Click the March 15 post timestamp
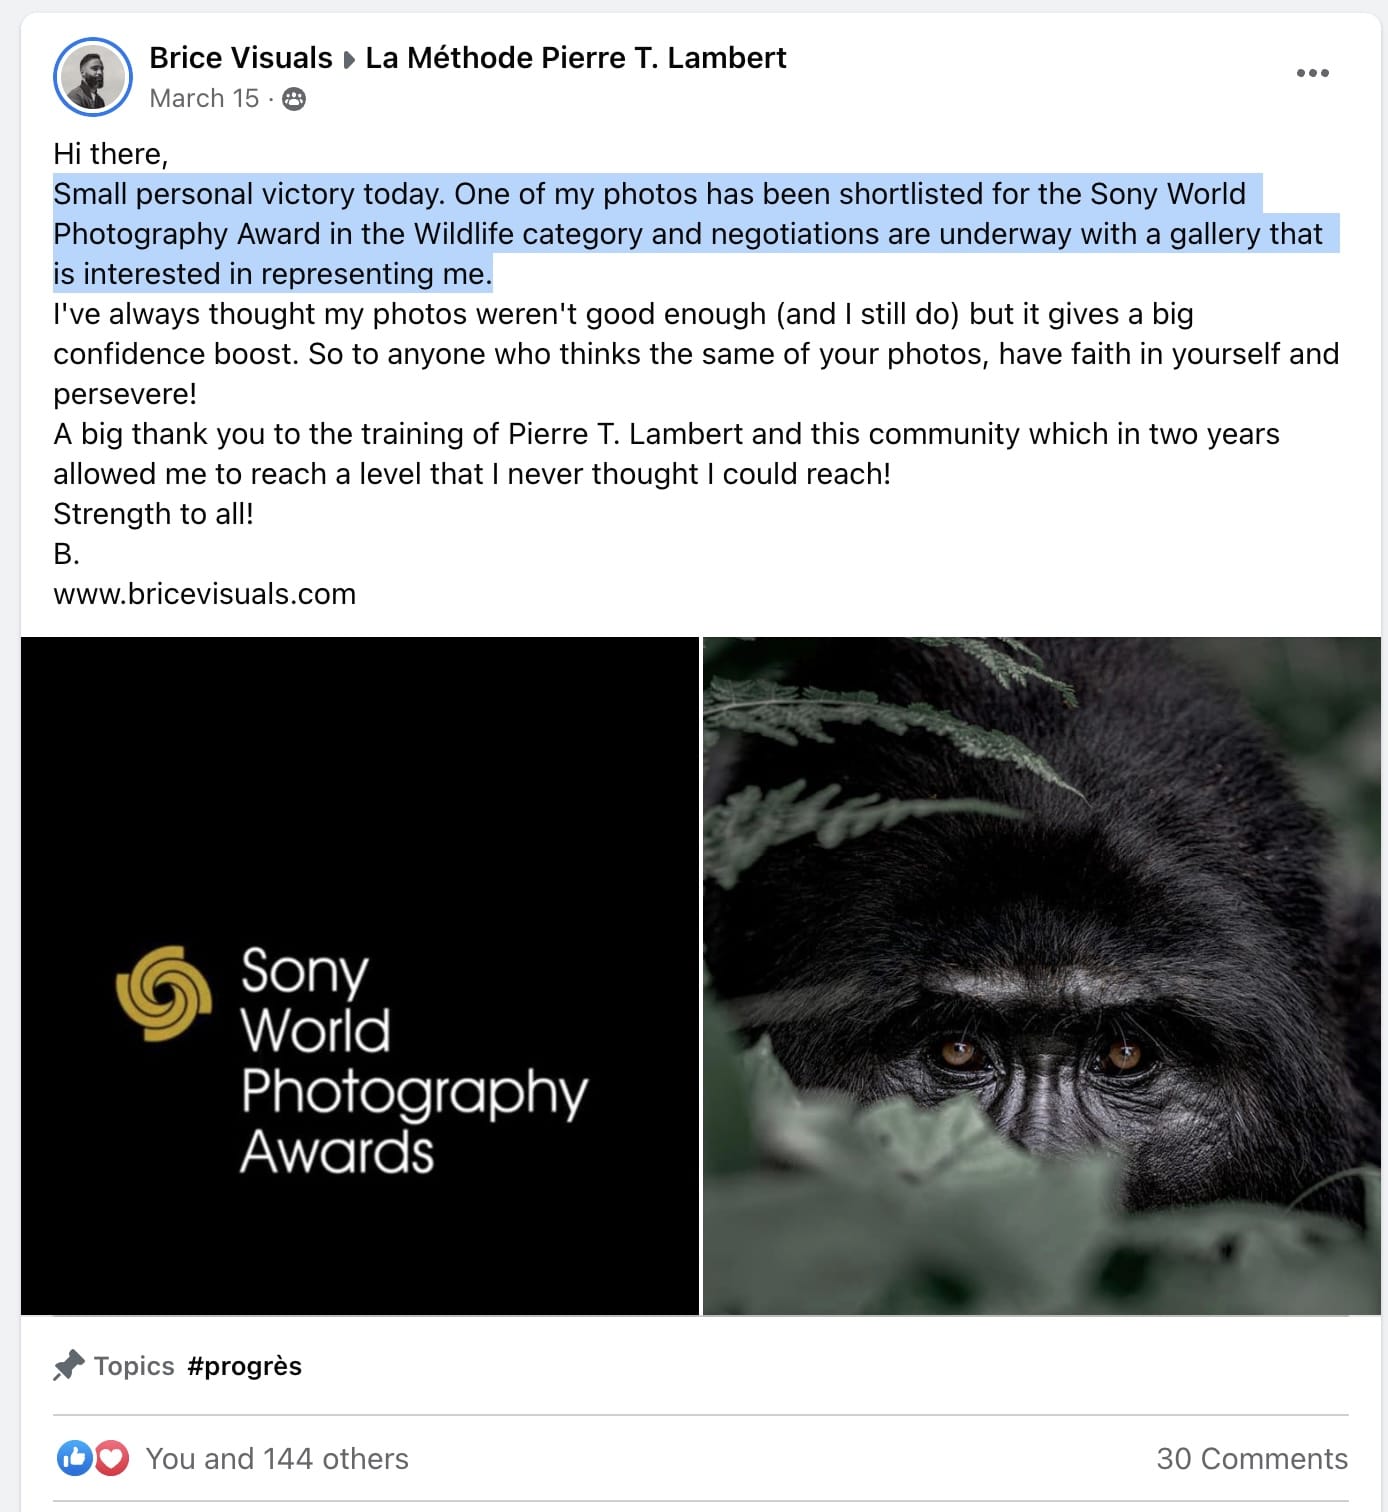Viewport: 1388px width, 1512px height. pos(204,99)
